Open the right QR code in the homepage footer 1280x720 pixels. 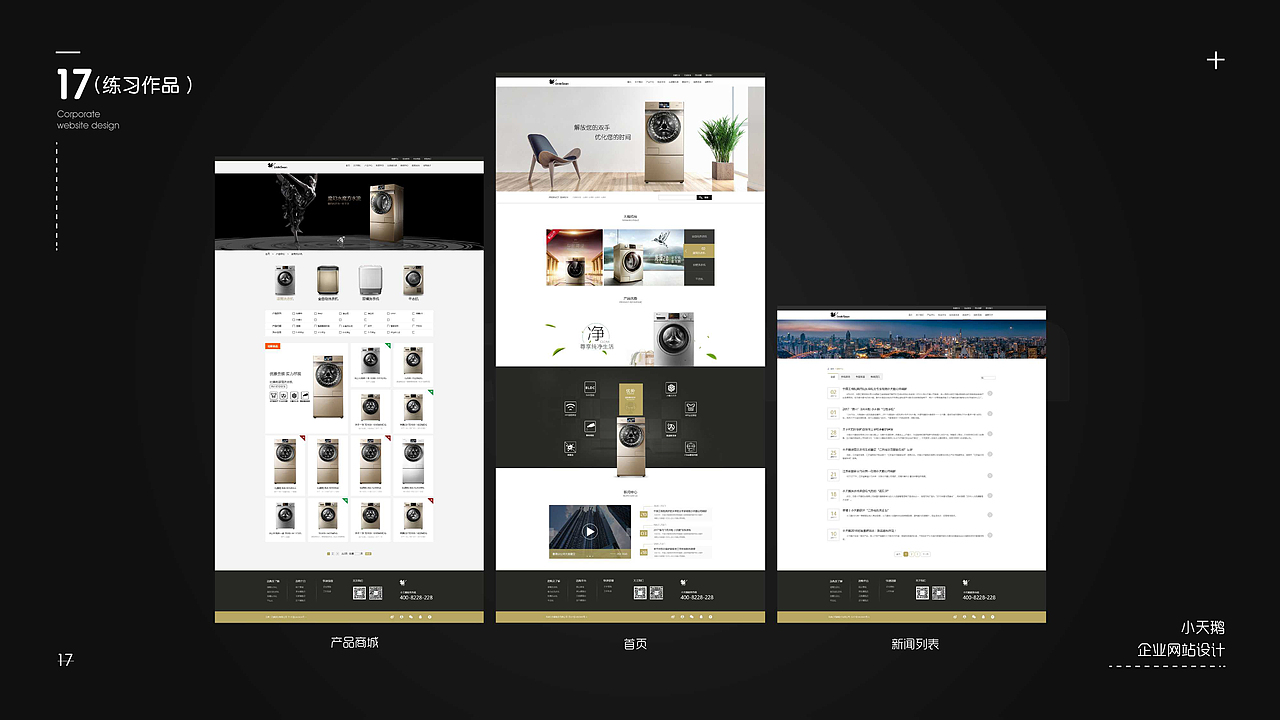[656, 593]
